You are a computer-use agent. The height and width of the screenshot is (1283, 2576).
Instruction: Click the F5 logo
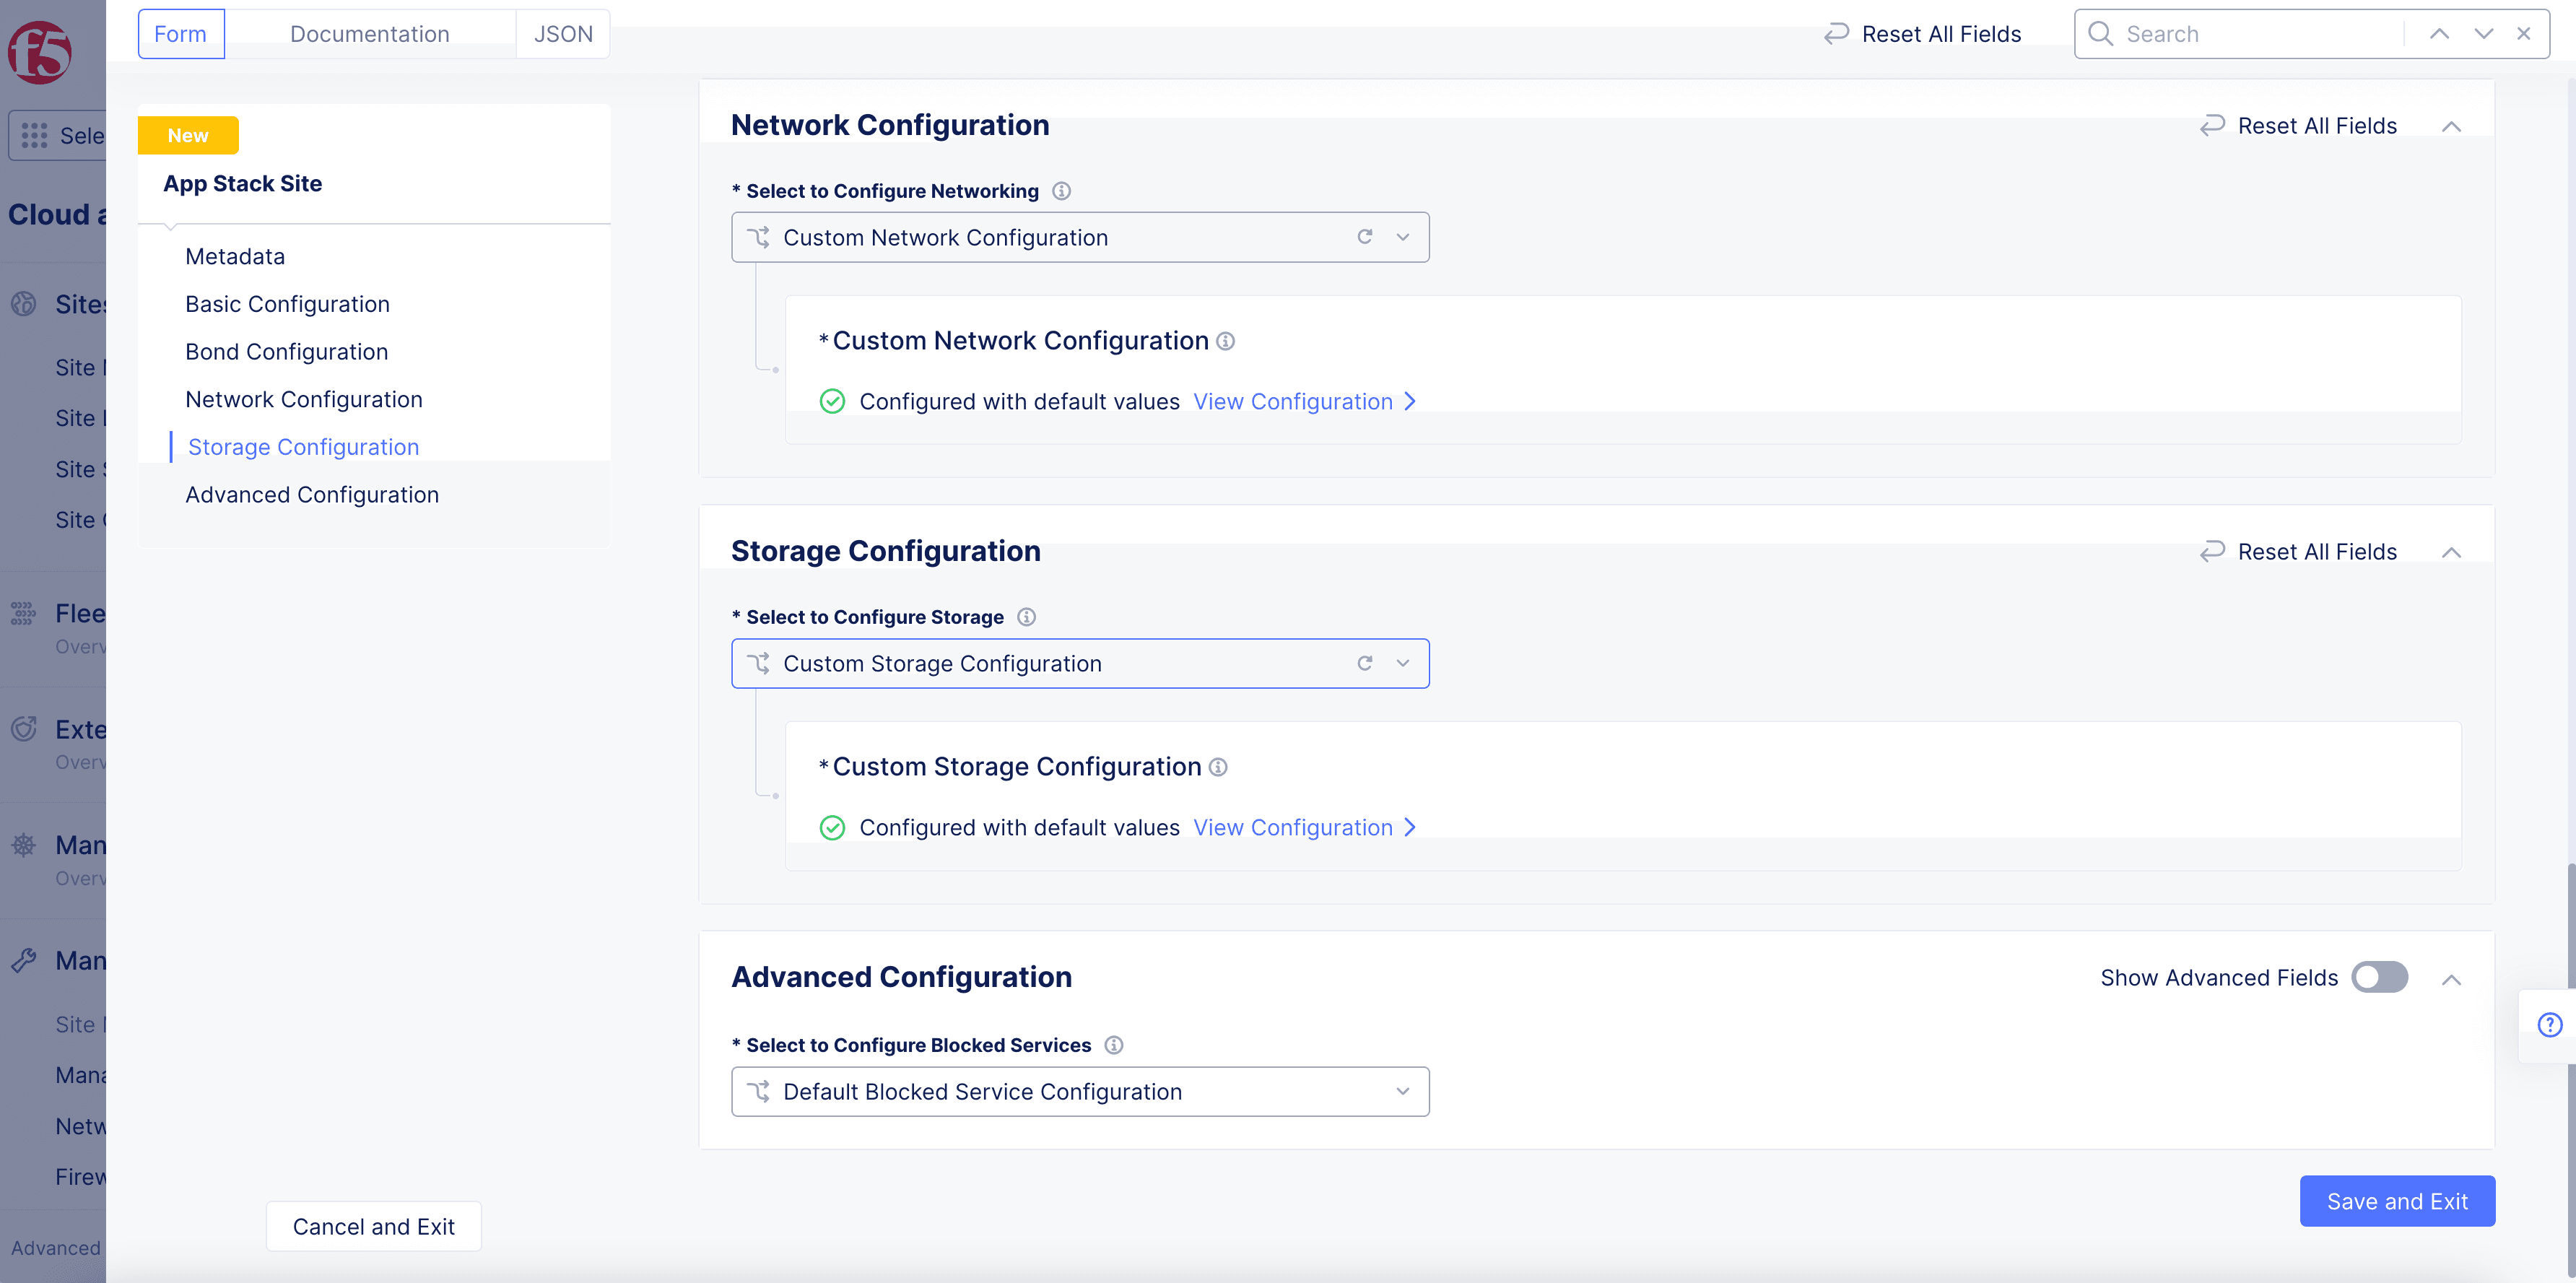38,53
